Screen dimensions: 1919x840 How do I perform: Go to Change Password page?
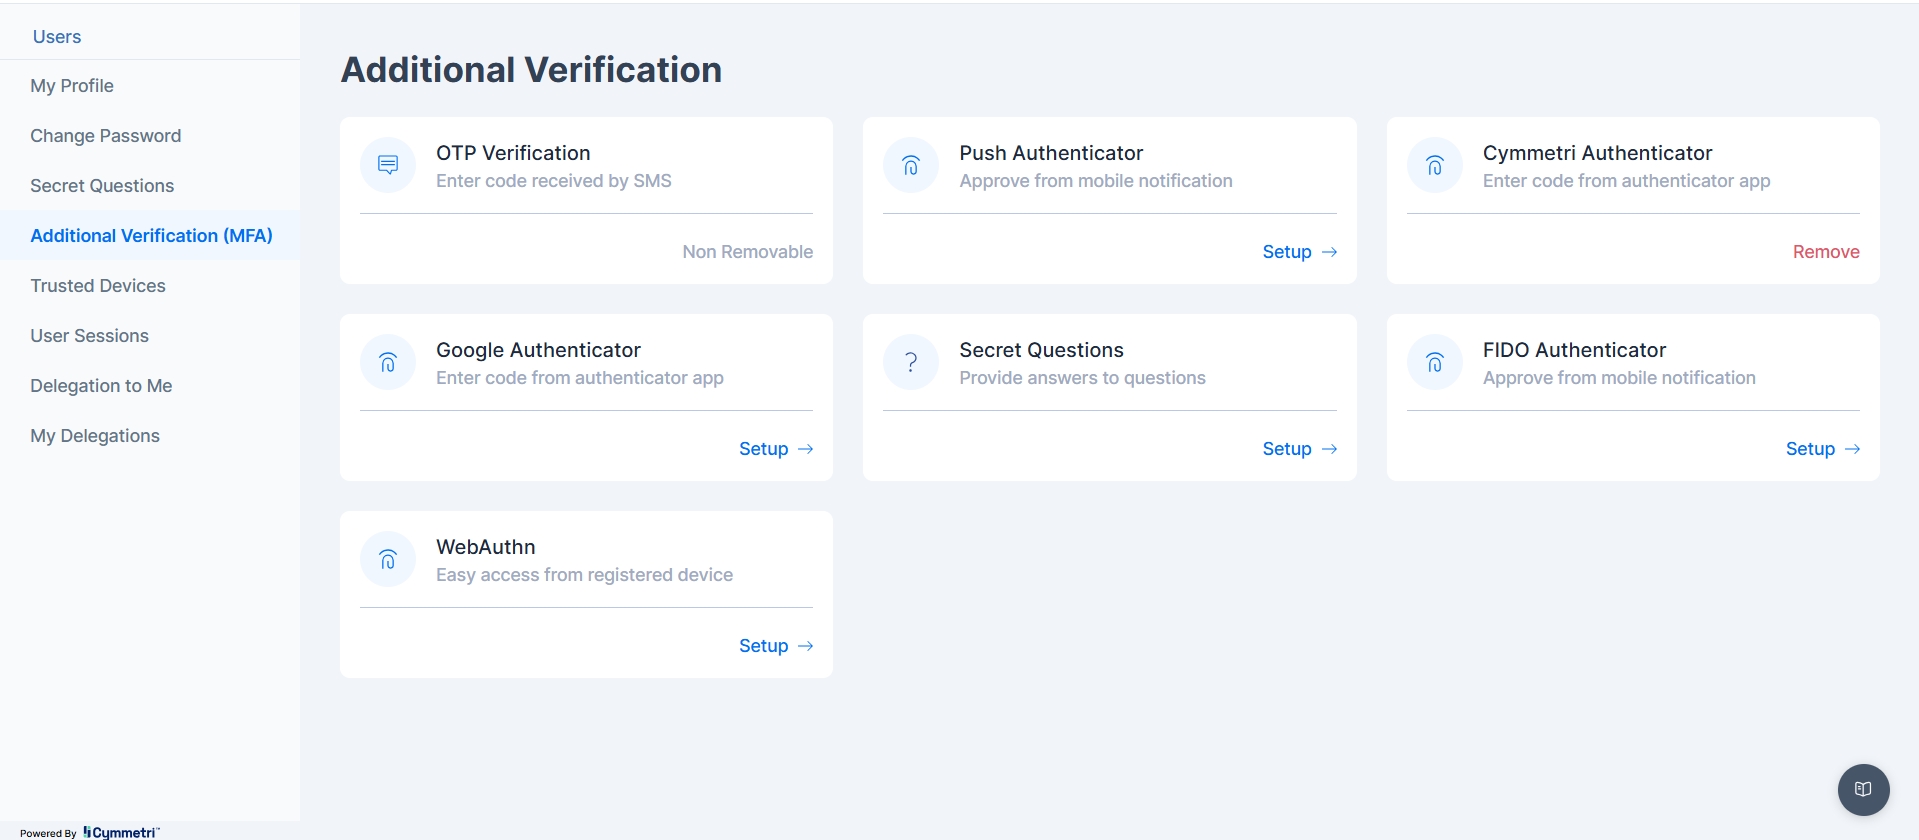tap(105, 136)
